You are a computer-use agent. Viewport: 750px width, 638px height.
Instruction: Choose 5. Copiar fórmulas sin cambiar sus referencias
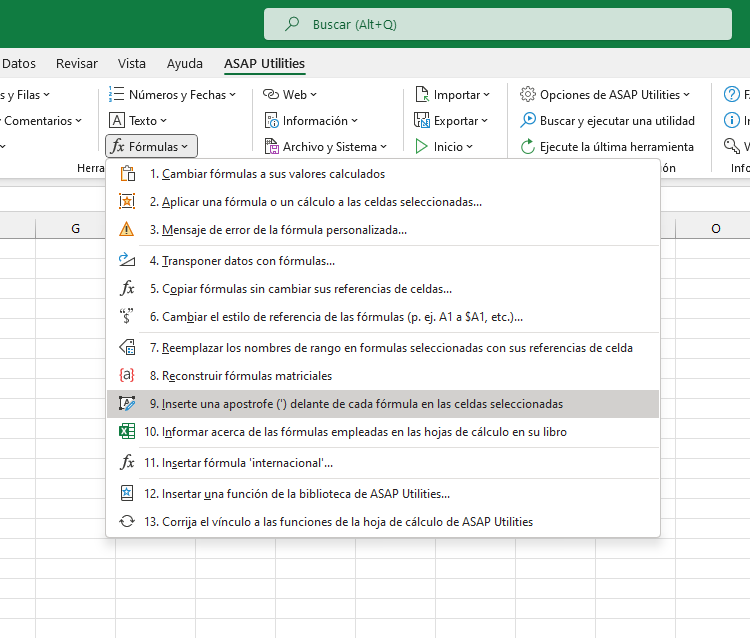click(383, 288)
